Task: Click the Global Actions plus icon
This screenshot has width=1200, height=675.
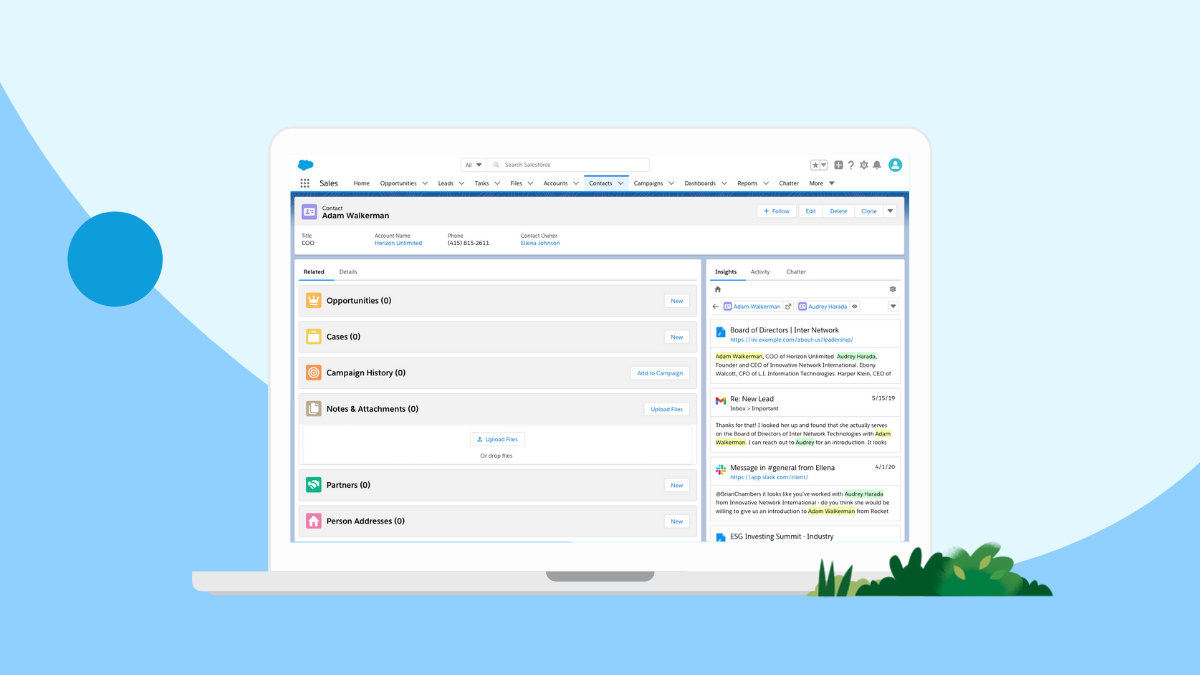Action: pyautogui.click(x=838, y=165)
